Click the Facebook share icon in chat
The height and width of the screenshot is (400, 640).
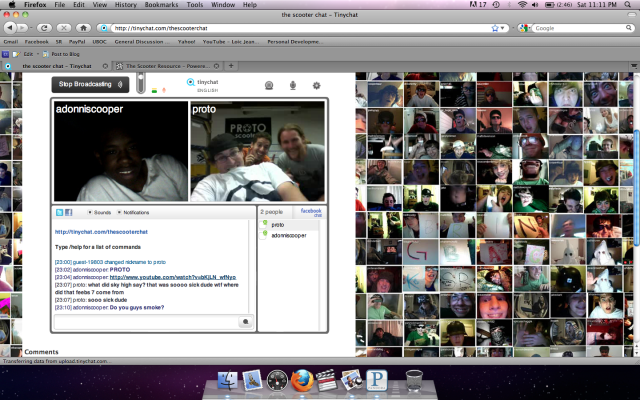(x=69, y=212)
